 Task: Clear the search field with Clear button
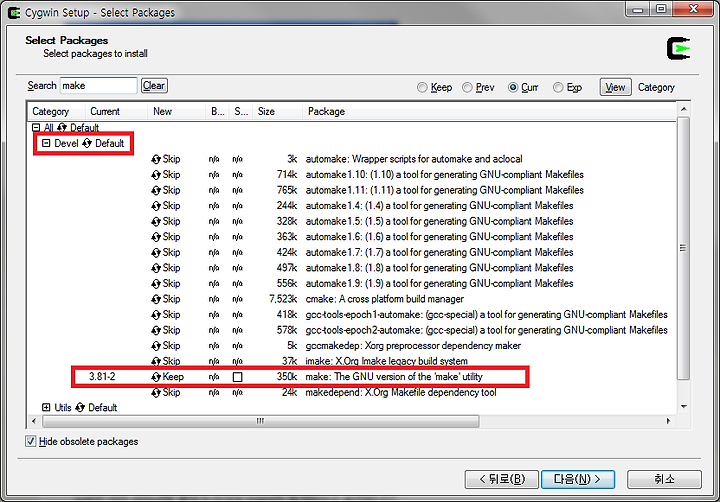[x=154, y=85]
